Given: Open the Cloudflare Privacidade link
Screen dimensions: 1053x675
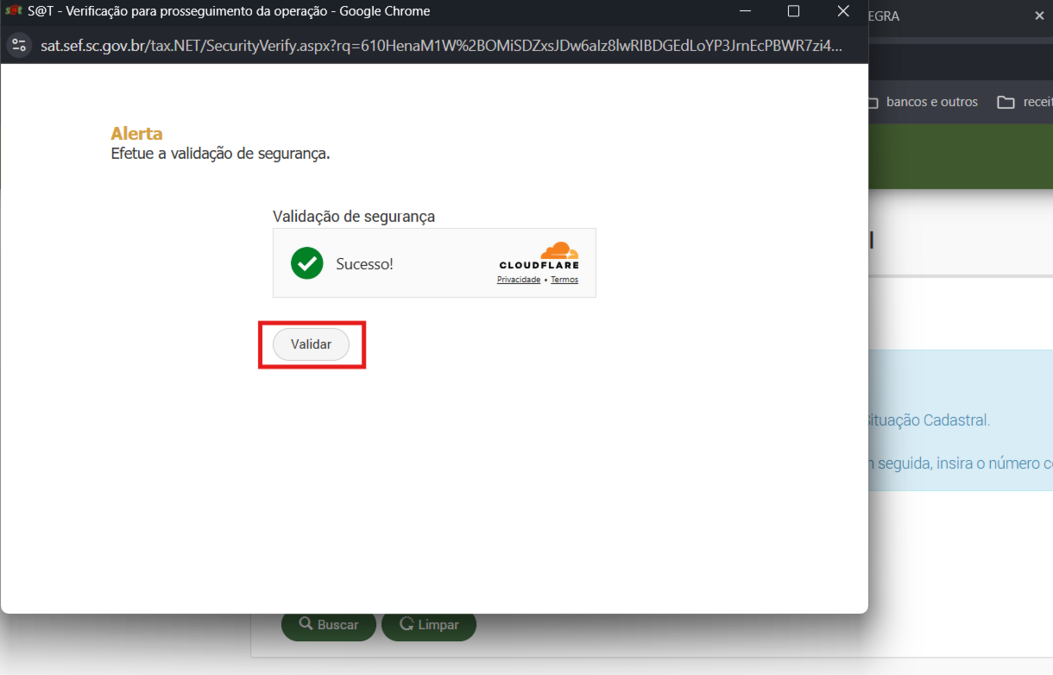Looking at the screenshot, I should coord(518,280).
